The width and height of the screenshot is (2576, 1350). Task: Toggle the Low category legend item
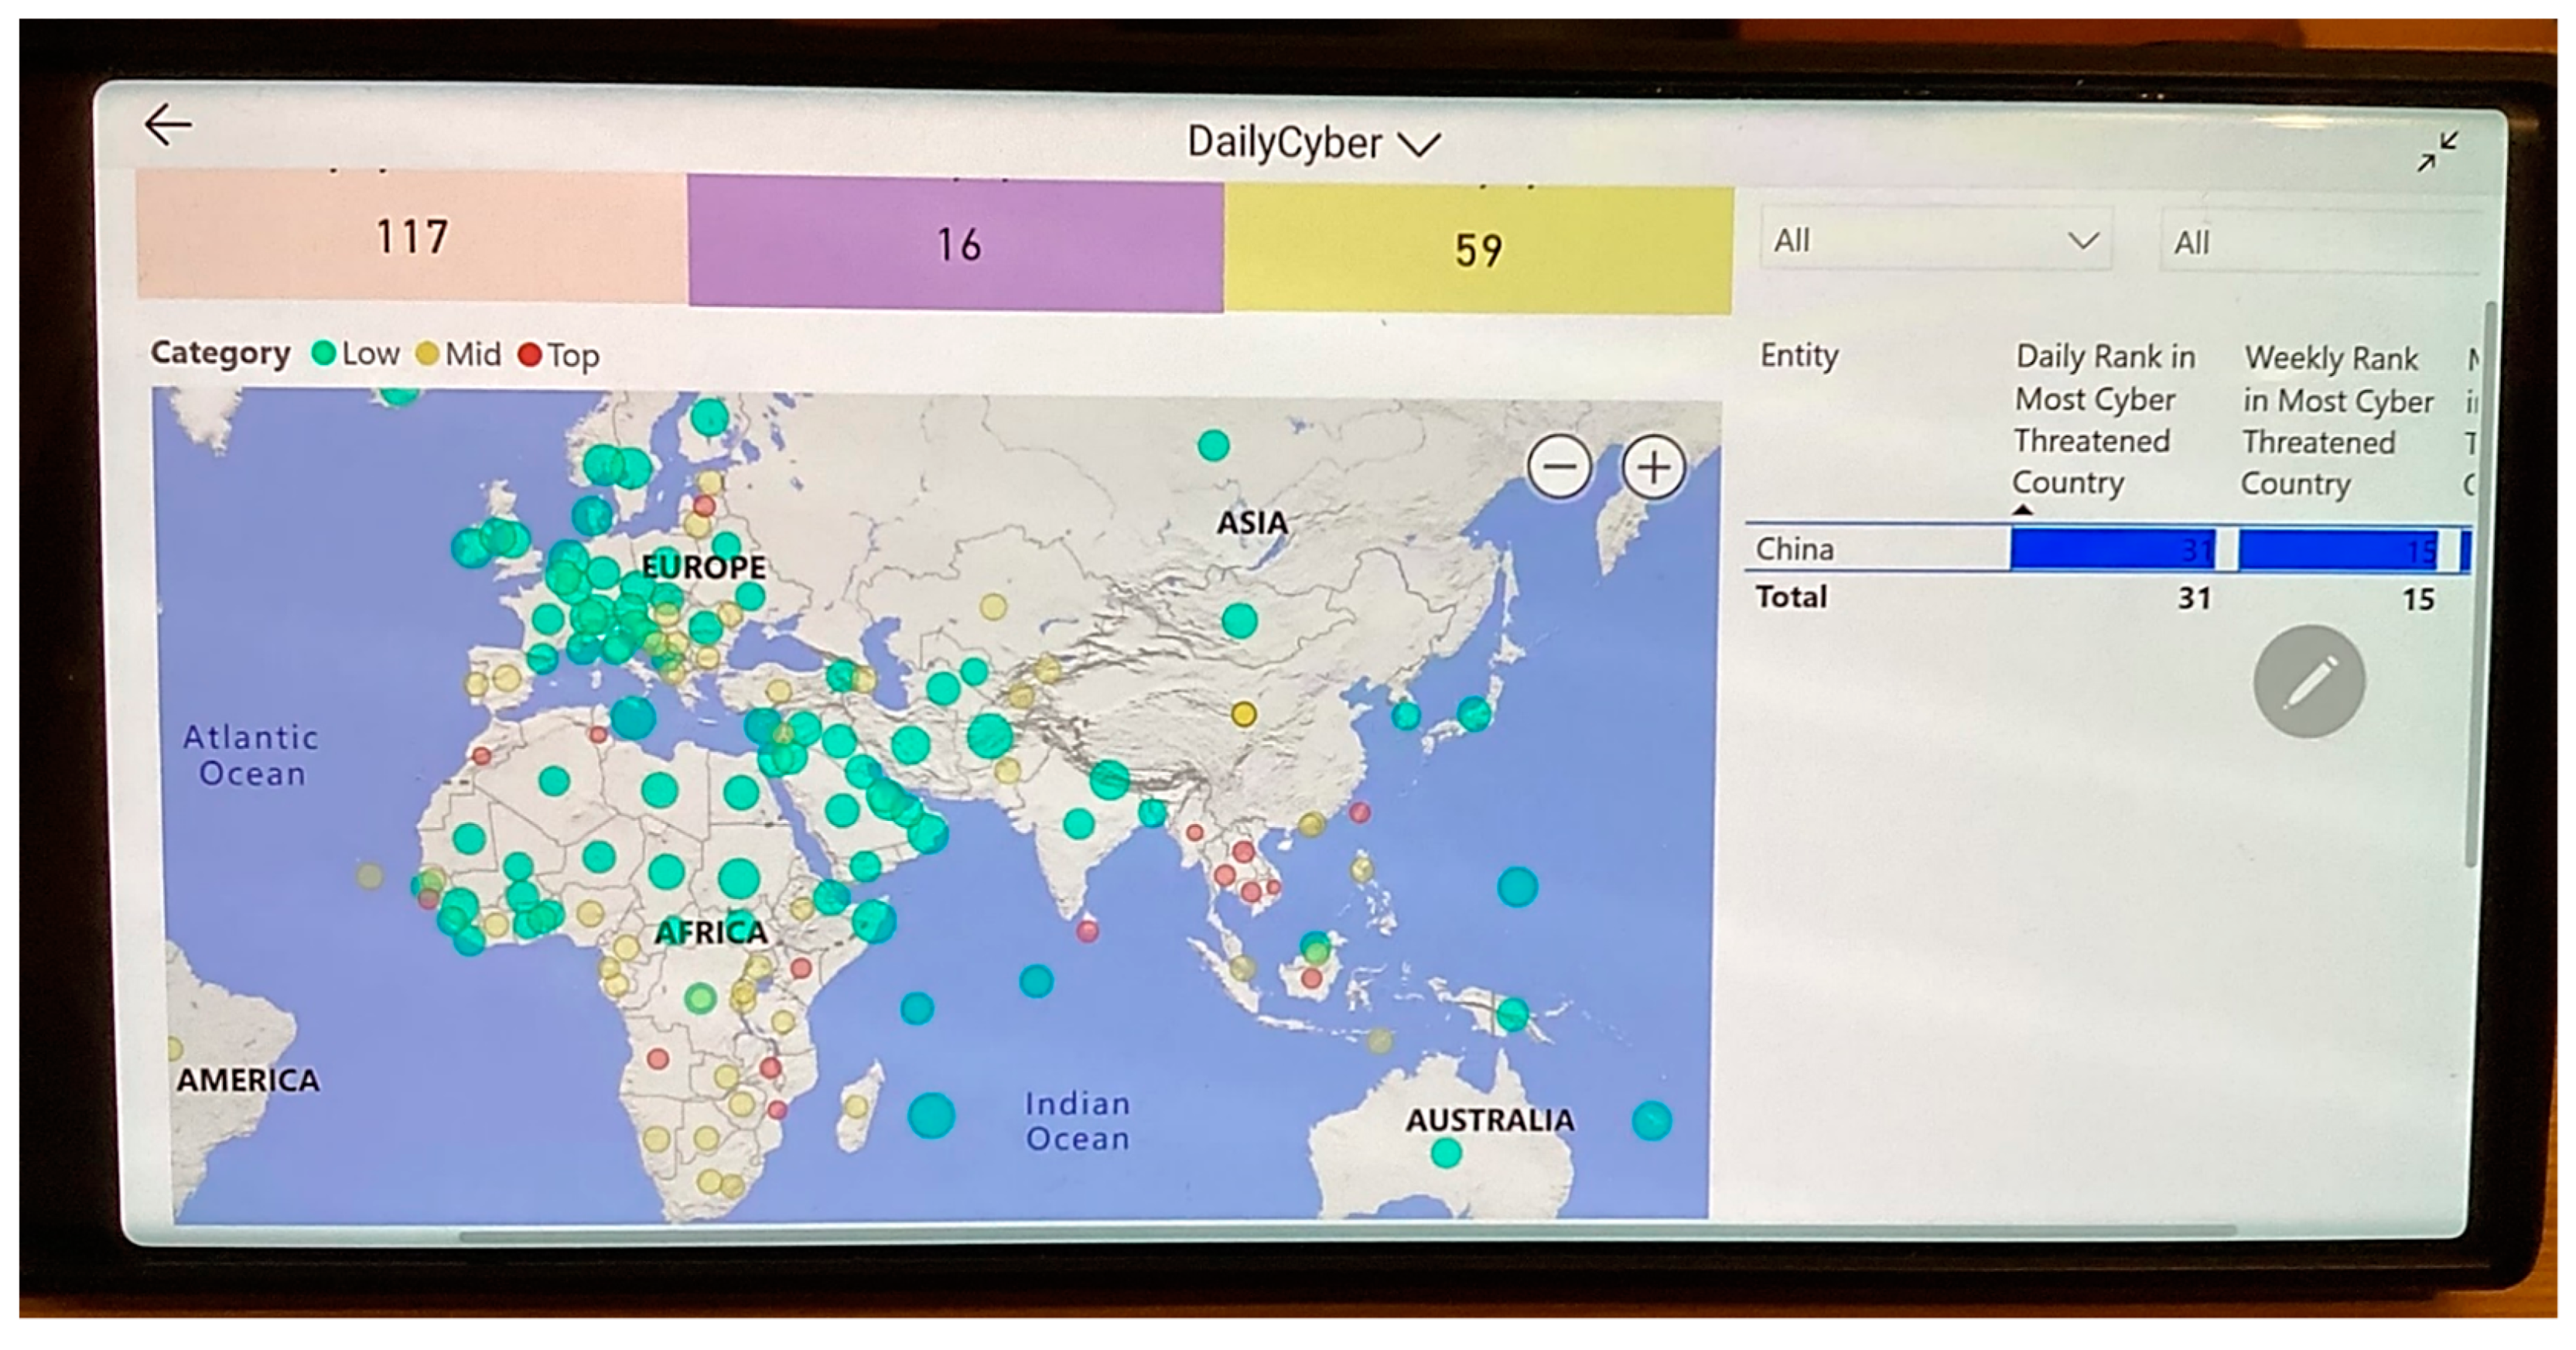click(356, 354)
